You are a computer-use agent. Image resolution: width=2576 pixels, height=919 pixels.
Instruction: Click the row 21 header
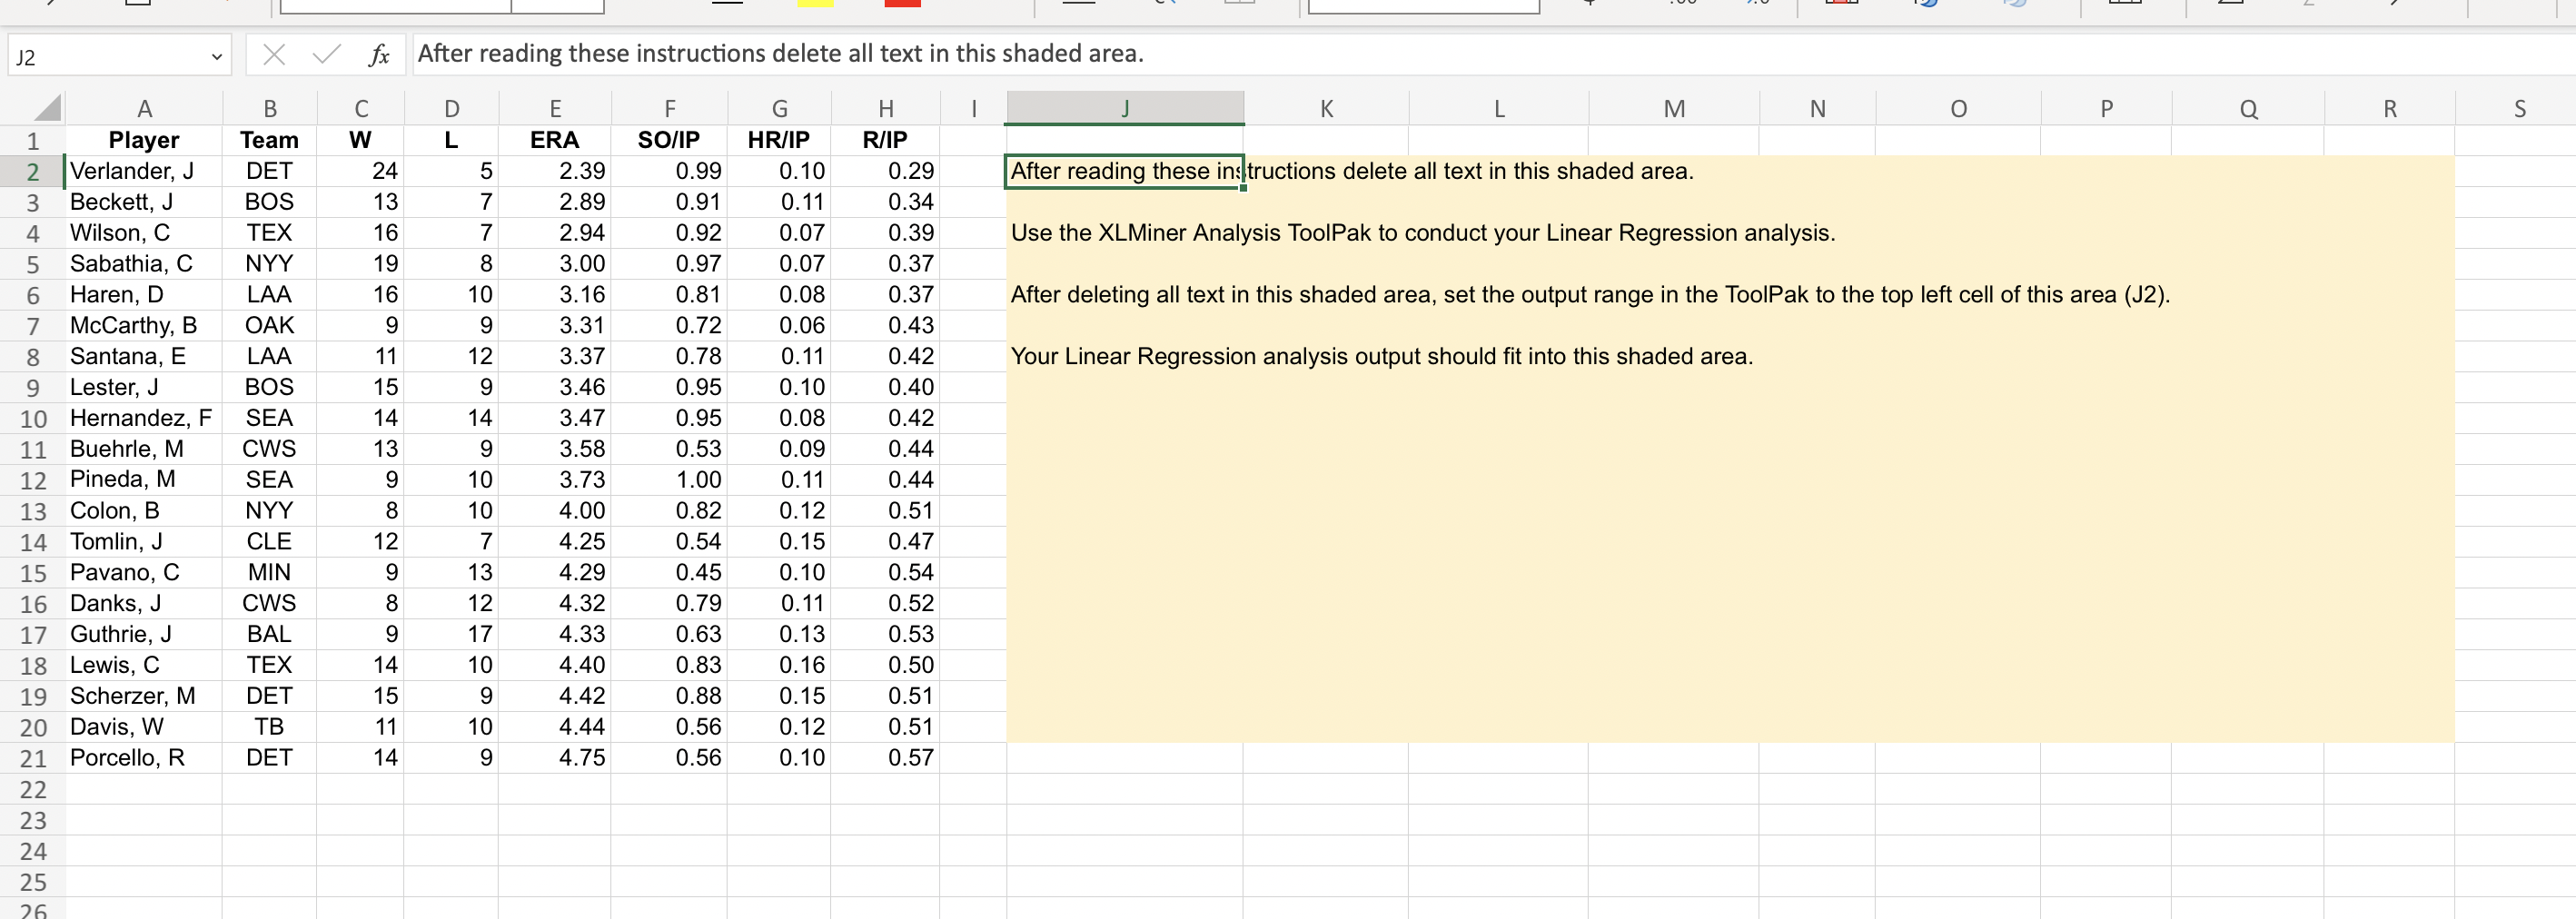tap(32, 757)
